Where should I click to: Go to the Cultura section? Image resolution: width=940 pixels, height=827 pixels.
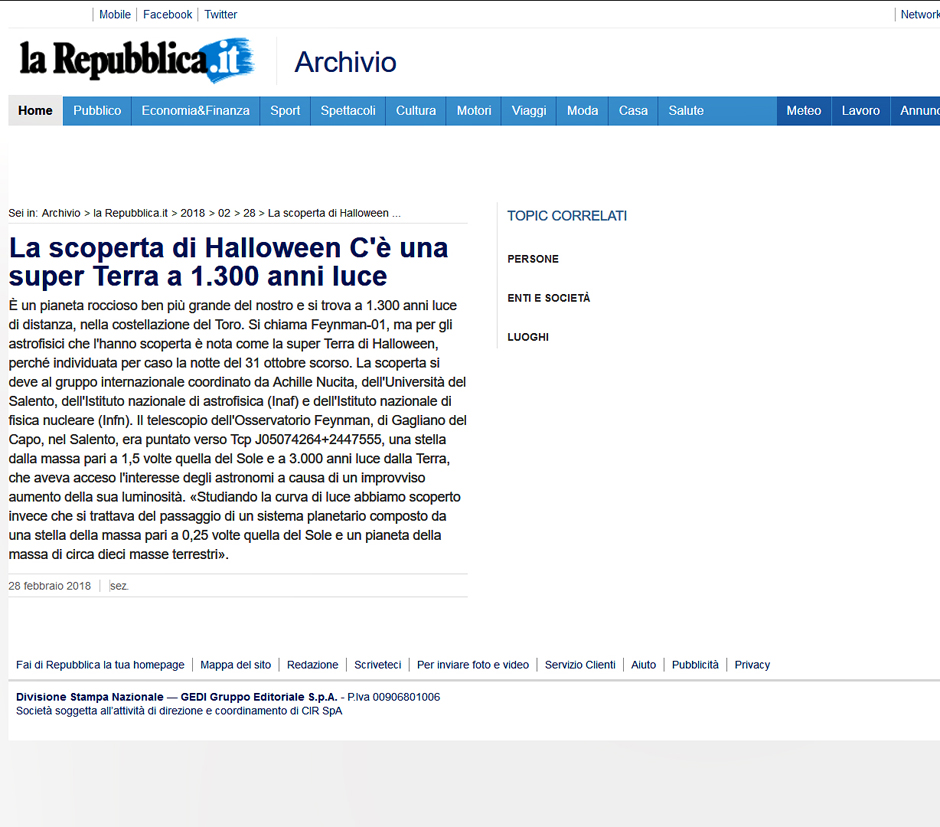416,111
